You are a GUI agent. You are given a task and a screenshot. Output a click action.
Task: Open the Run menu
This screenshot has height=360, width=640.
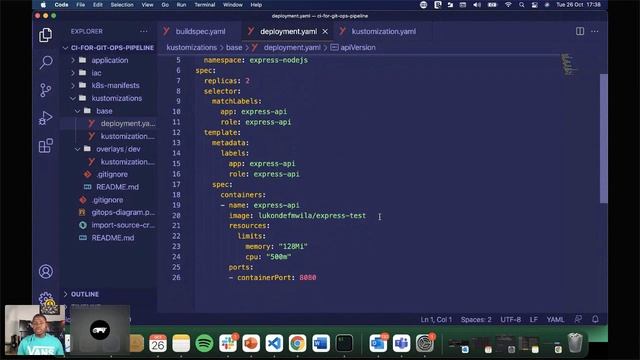(181, 5)
